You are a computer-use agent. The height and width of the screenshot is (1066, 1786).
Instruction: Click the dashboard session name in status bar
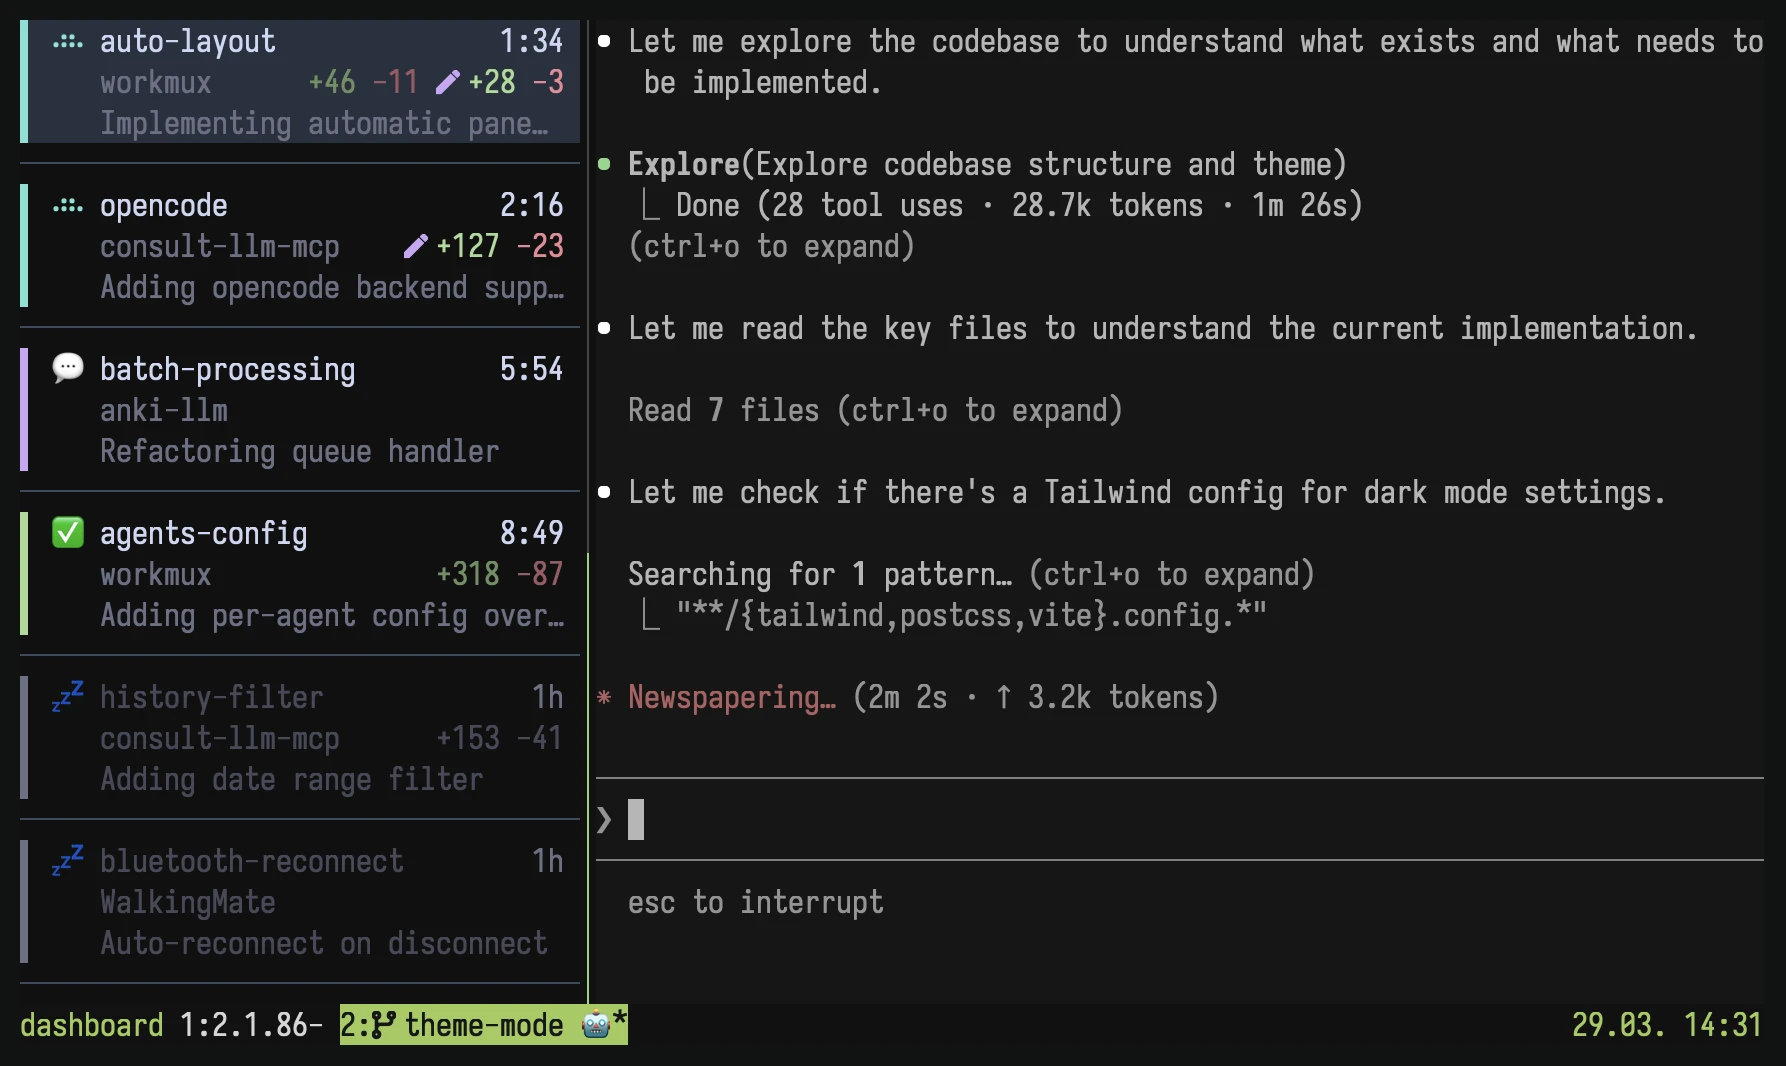point(91,1024)
